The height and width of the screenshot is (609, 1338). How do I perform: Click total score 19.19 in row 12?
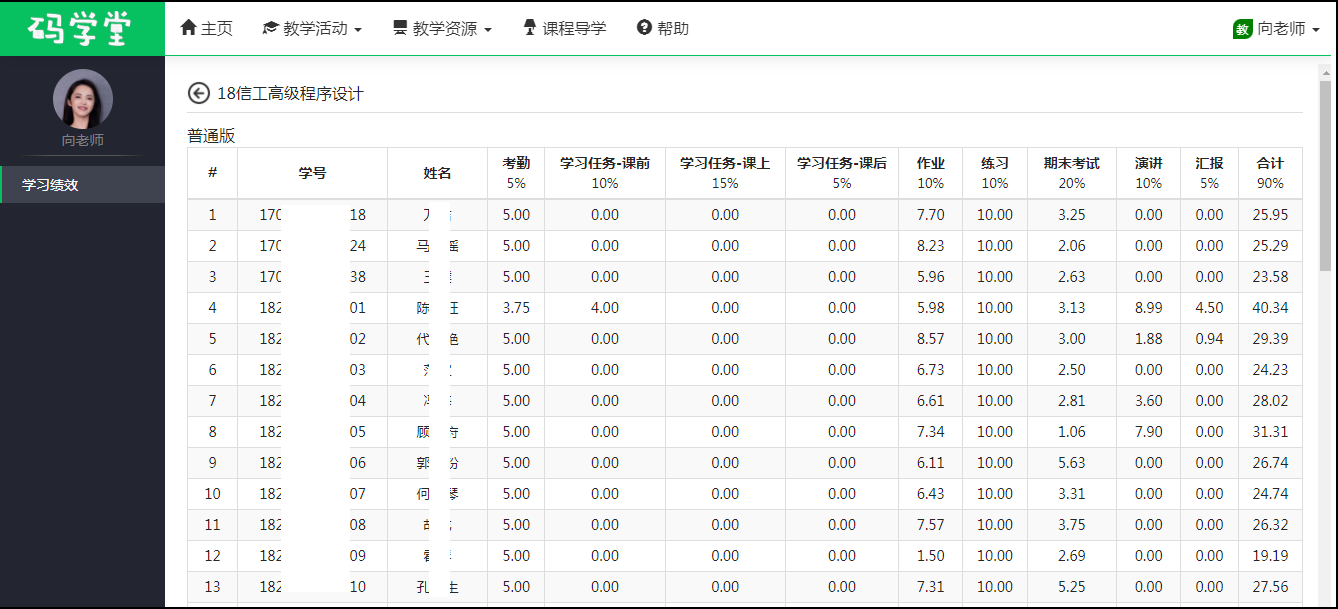point(1270,556)
